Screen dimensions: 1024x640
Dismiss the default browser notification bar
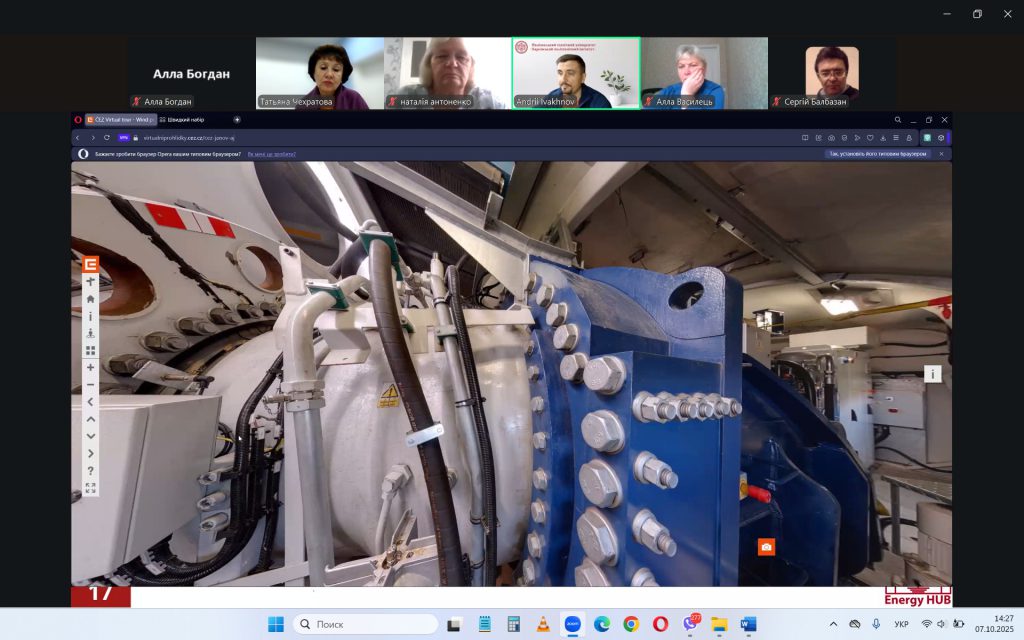click(941, 154)
